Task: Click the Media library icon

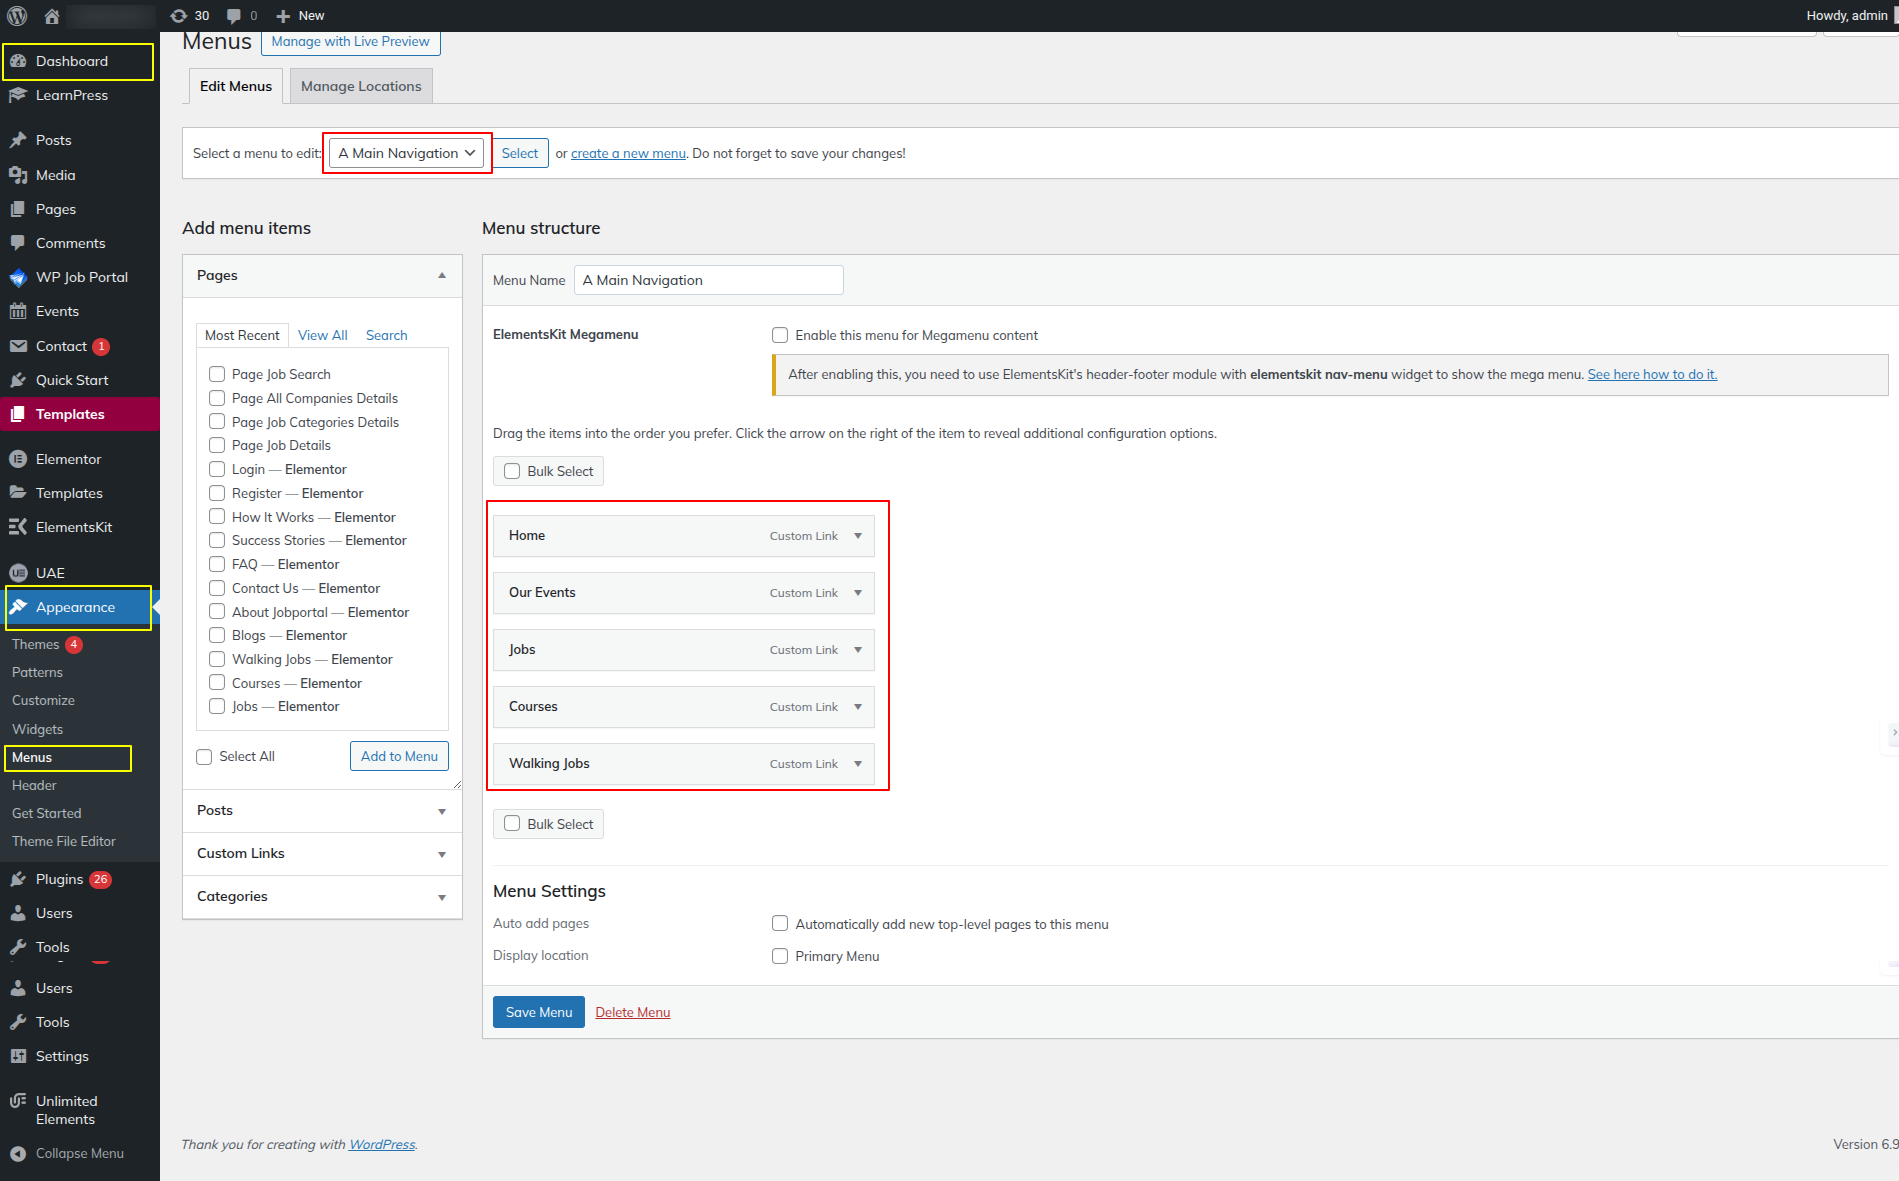Action: 18,175
